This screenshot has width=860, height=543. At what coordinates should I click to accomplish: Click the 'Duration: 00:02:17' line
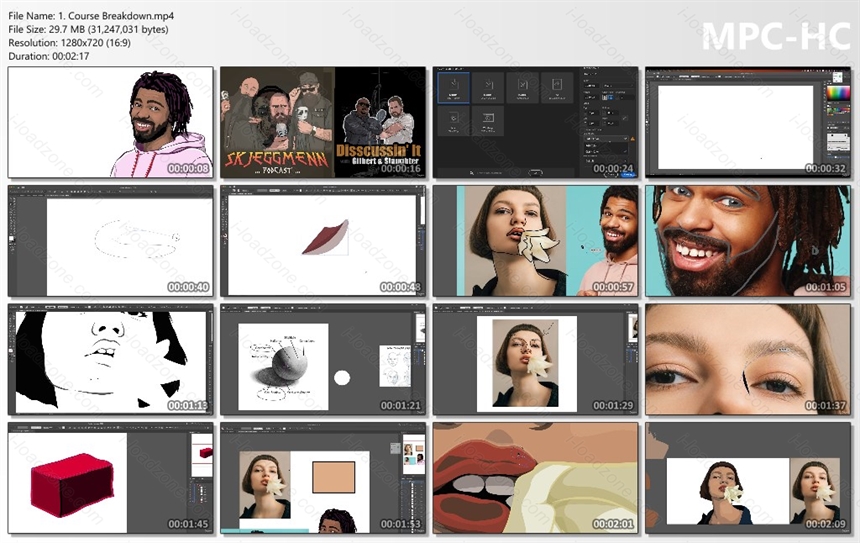pos(49,56)
